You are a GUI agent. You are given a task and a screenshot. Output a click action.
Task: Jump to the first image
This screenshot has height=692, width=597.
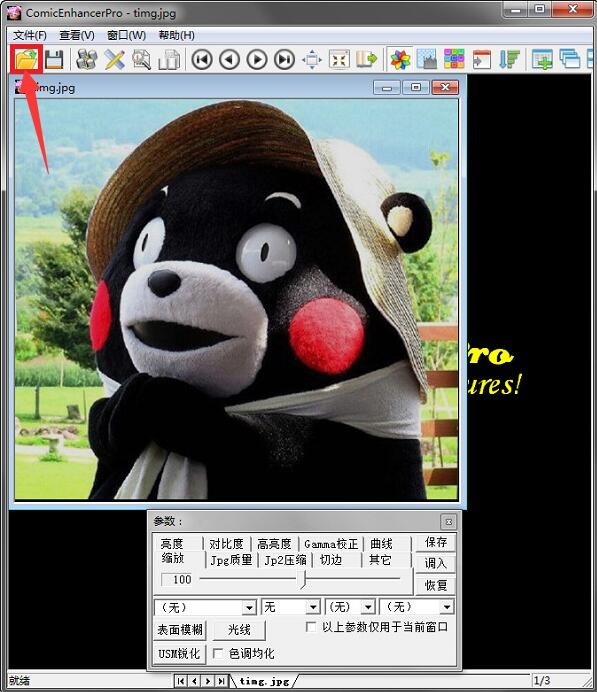coord(202,59)
